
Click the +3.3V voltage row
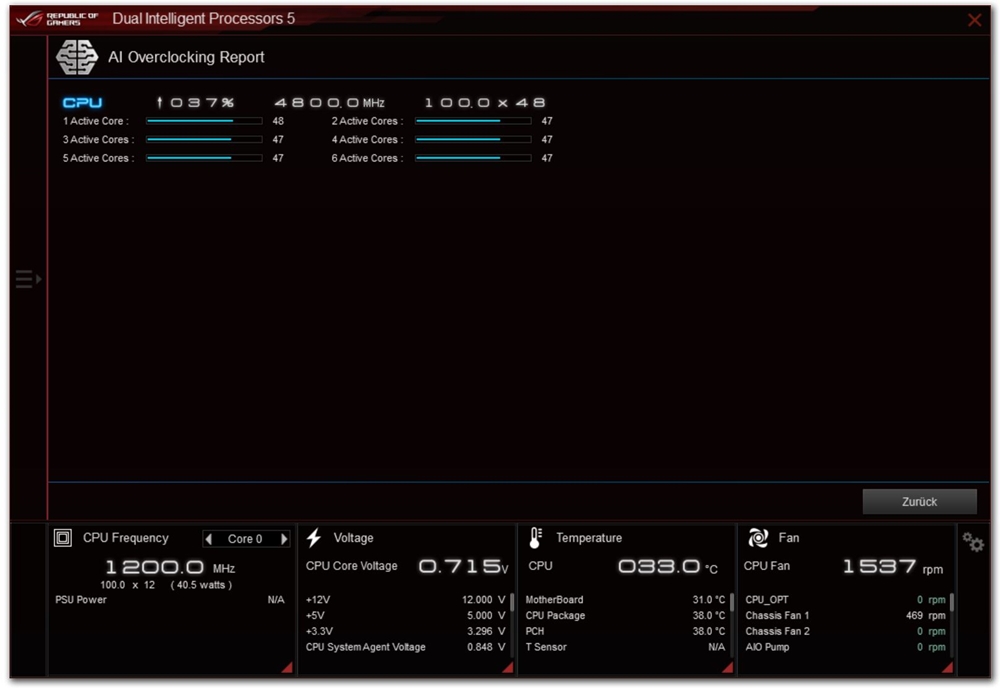406,631
